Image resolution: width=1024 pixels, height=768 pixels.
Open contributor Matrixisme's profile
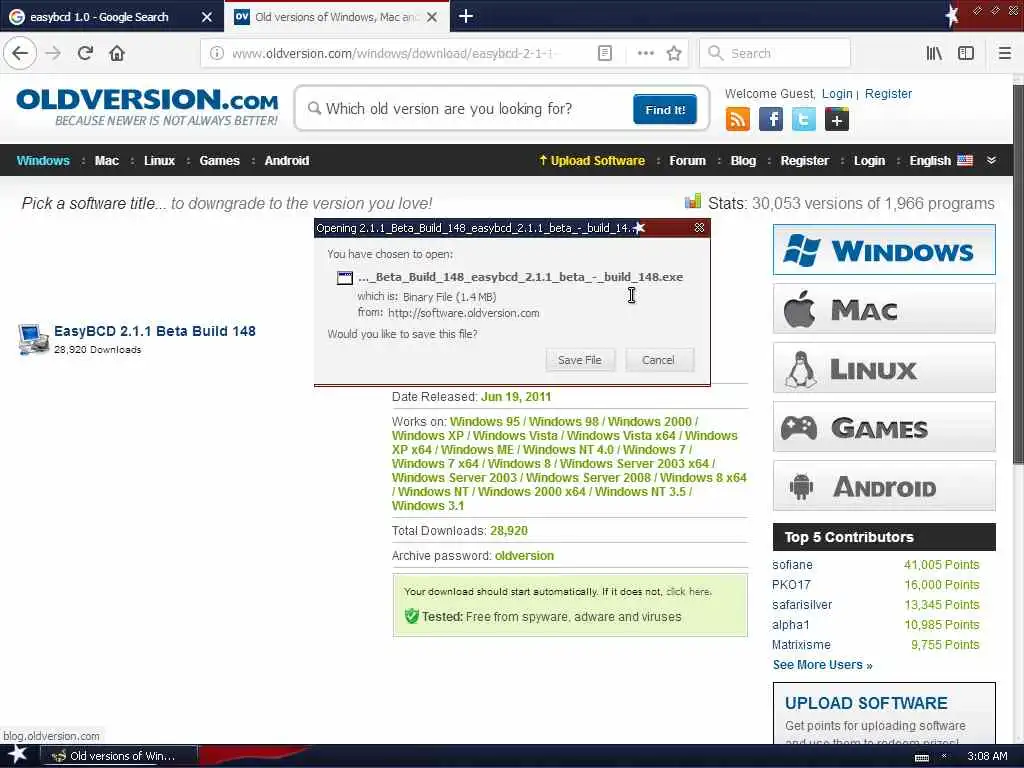801,645
